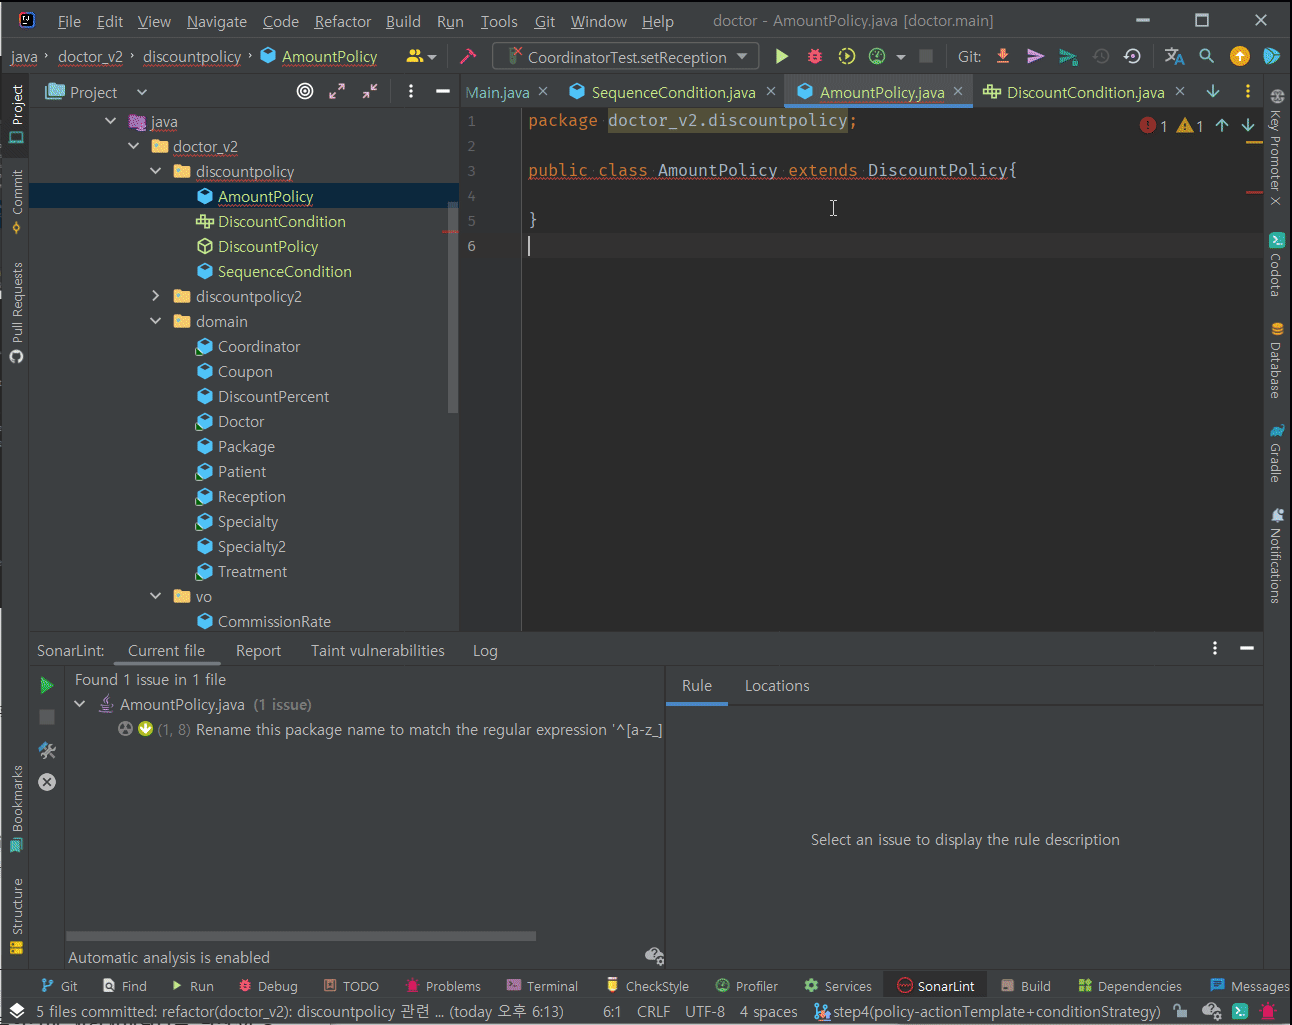Expand the discountpolicy2 package
Viewport: 1292px width, 1025px height.
[155, 296]
